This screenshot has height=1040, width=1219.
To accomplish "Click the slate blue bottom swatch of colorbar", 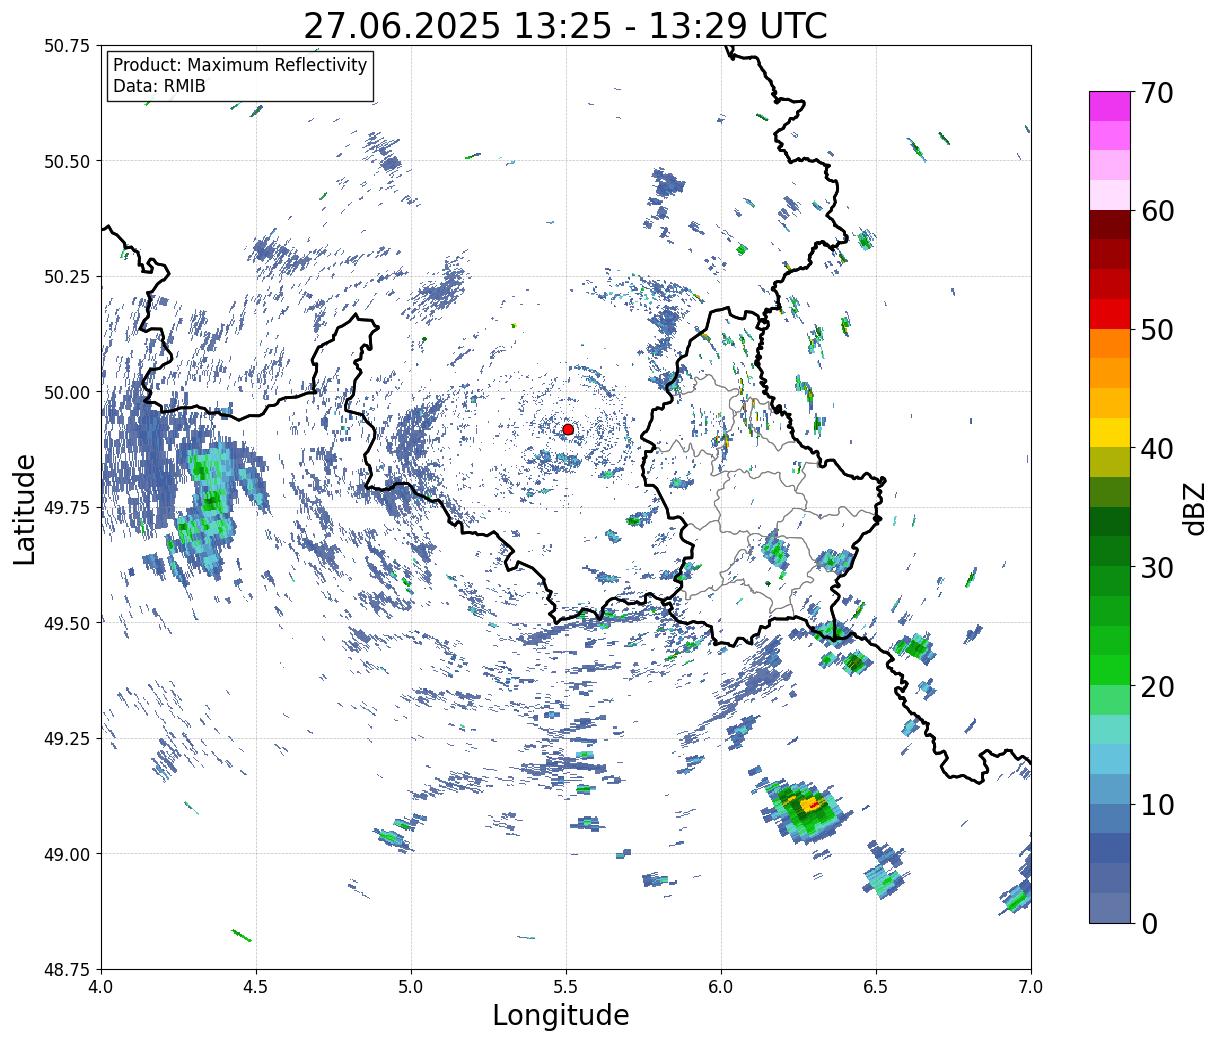I will [x=1110, y=907].
